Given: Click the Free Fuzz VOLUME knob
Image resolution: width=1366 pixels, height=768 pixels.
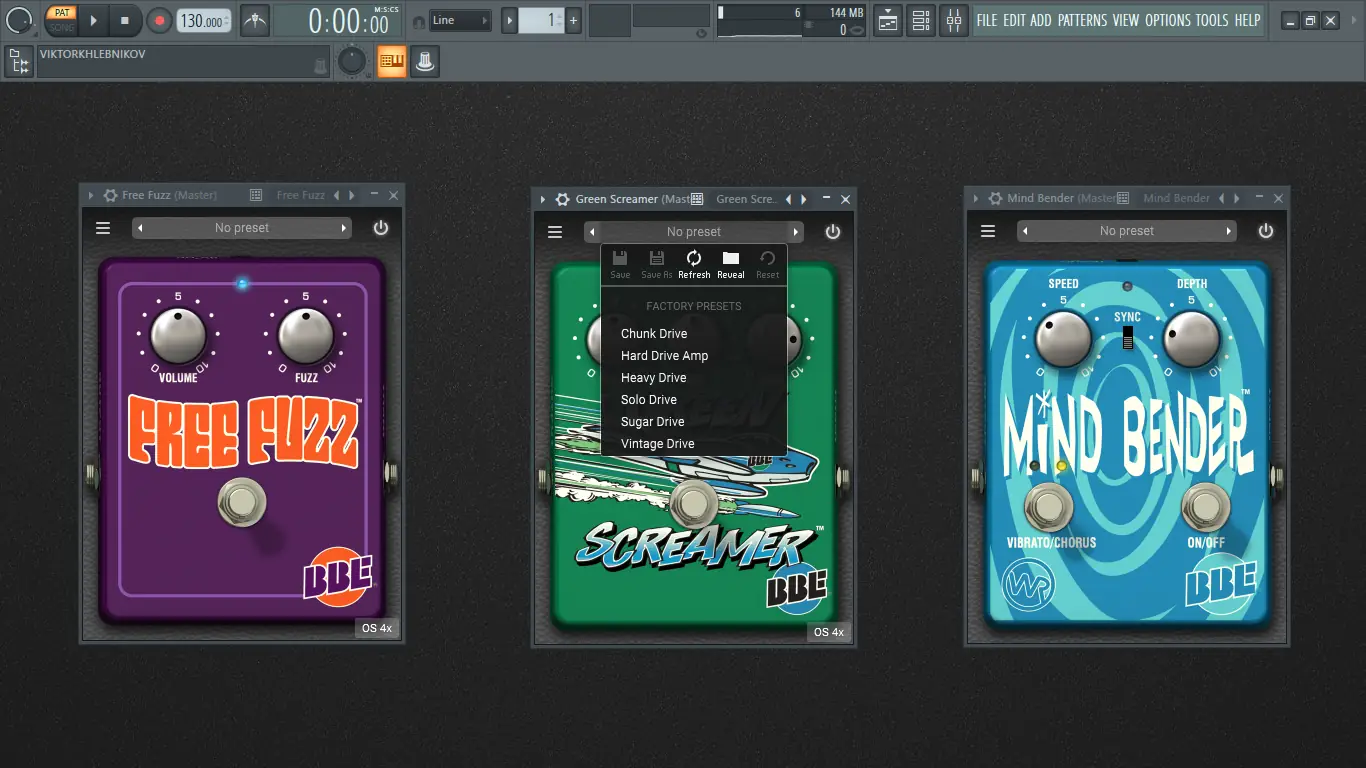Looking at the screenshot, I should tap(178, 336).
